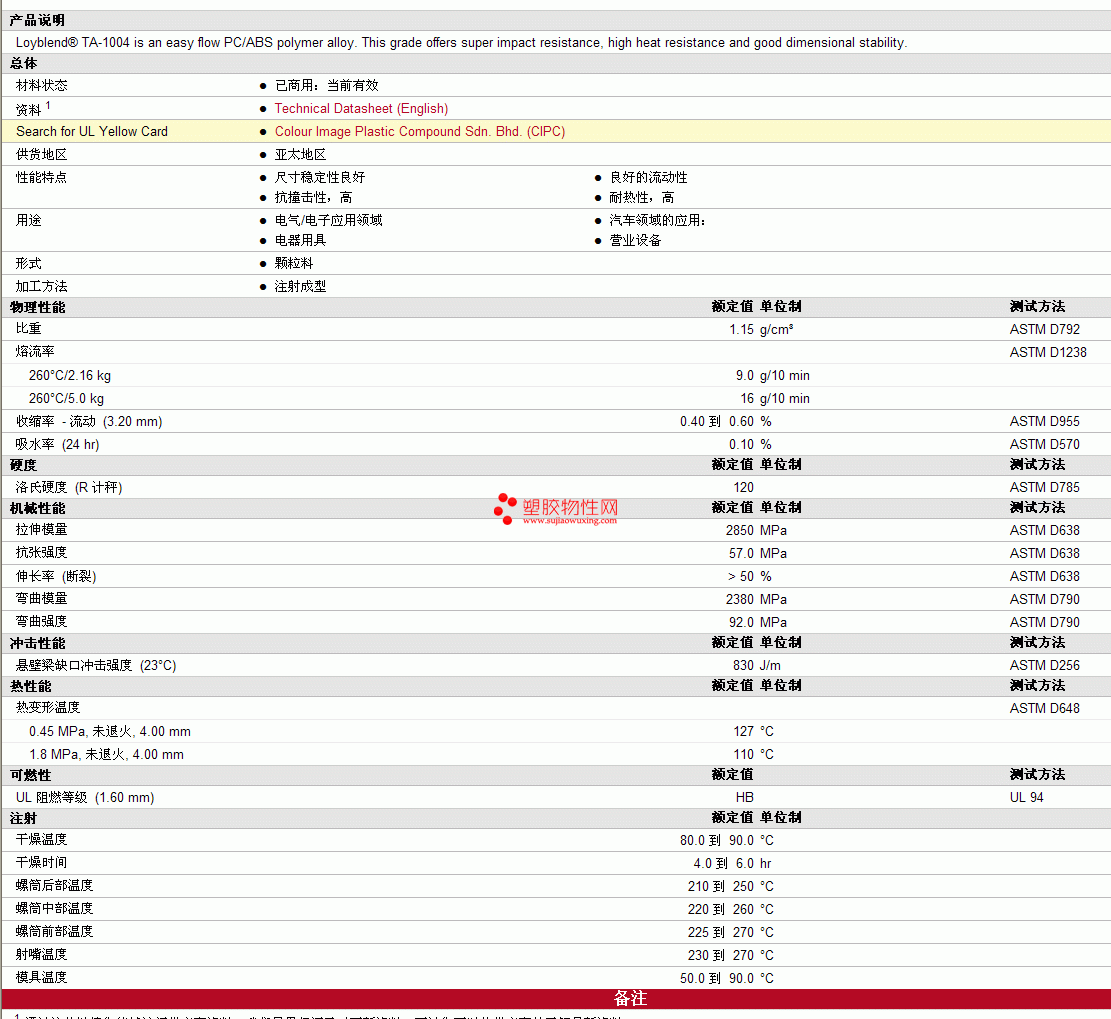Click the use '电器用具'
This screenshot has width=1111, height=1019.
point(300,240)
